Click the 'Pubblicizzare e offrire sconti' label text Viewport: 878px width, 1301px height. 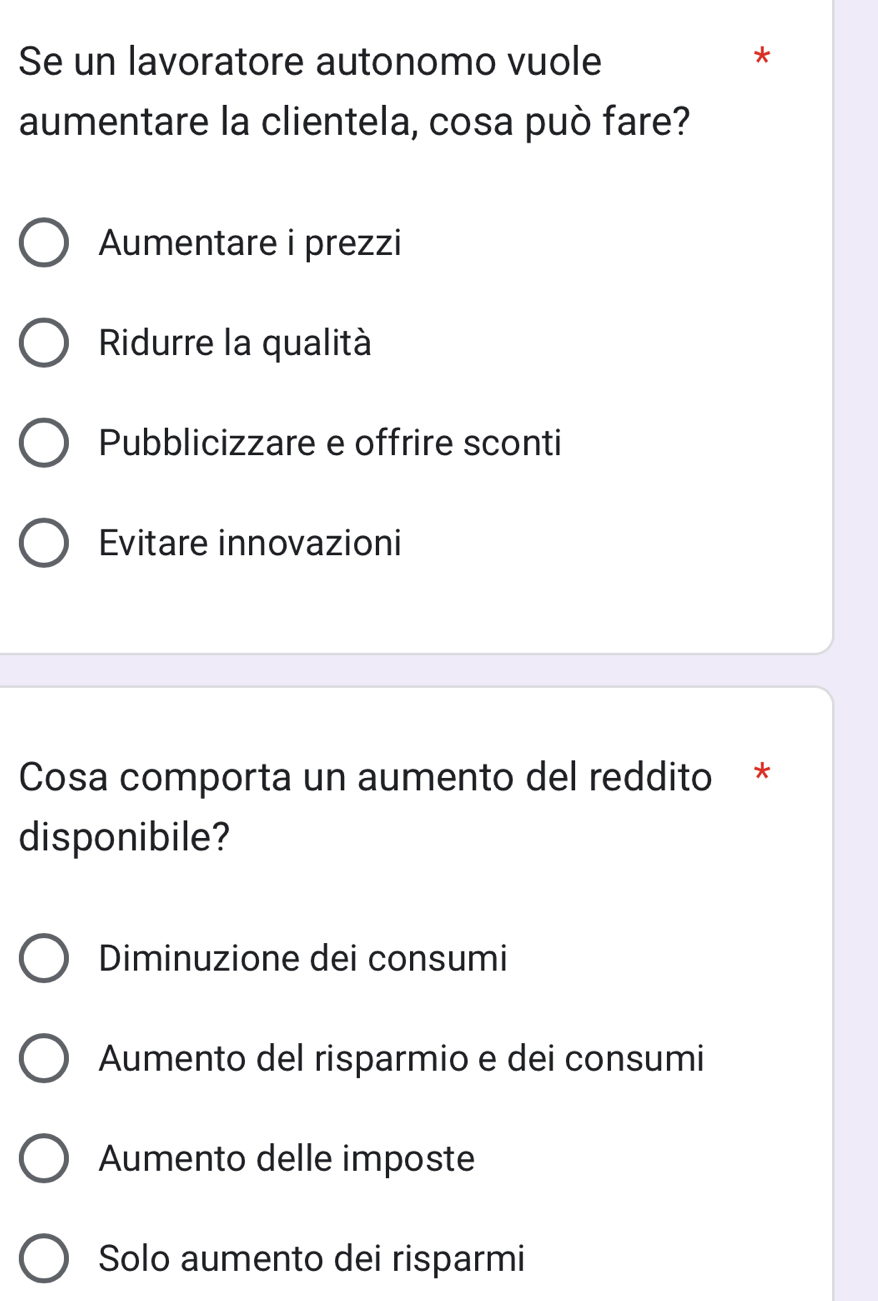point(330,443)
